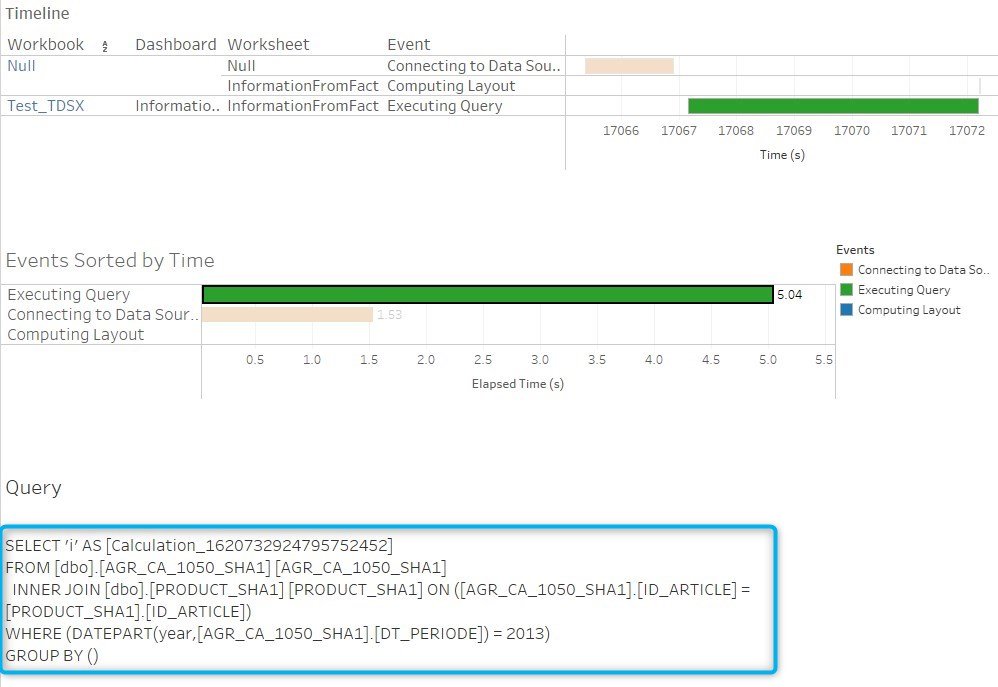Click the Null workbook link

(x=21, y=66)
